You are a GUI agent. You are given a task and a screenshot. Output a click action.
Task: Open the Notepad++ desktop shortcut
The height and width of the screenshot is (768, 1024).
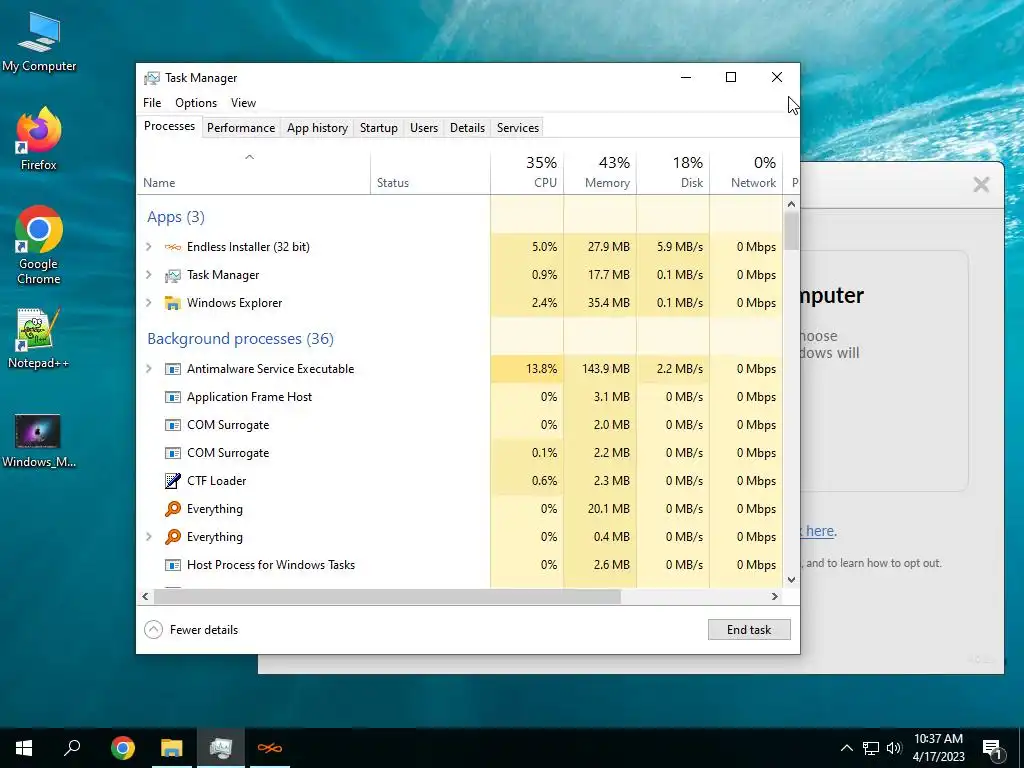coord(39,338)
